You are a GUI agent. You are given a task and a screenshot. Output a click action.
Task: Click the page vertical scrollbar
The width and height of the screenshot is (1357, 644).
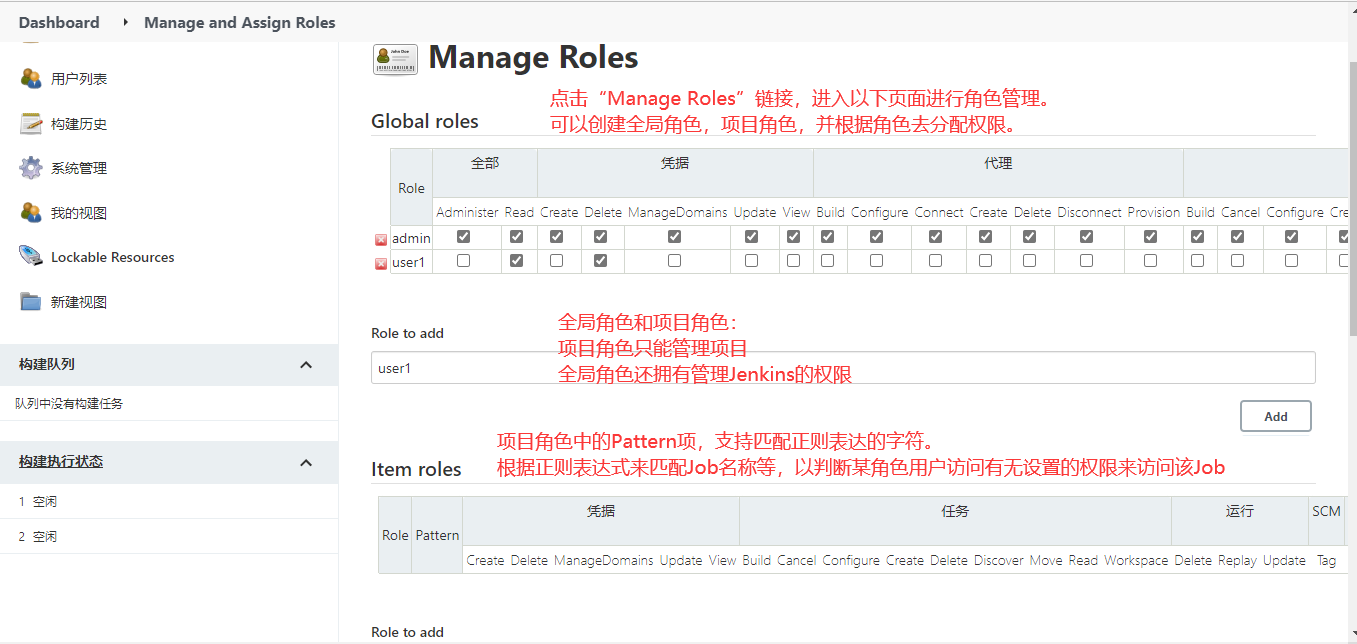(1351, 200)
